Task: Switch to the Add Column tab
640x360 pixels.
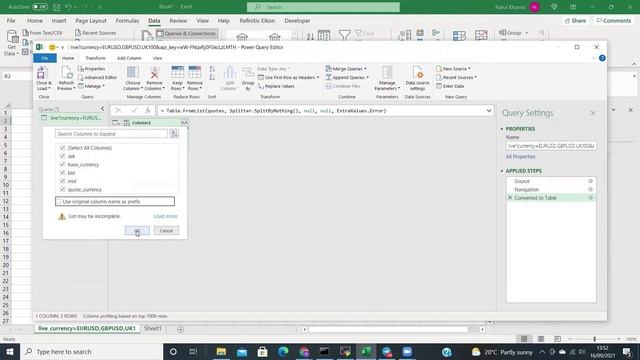Action: click(x=129, y=58)
